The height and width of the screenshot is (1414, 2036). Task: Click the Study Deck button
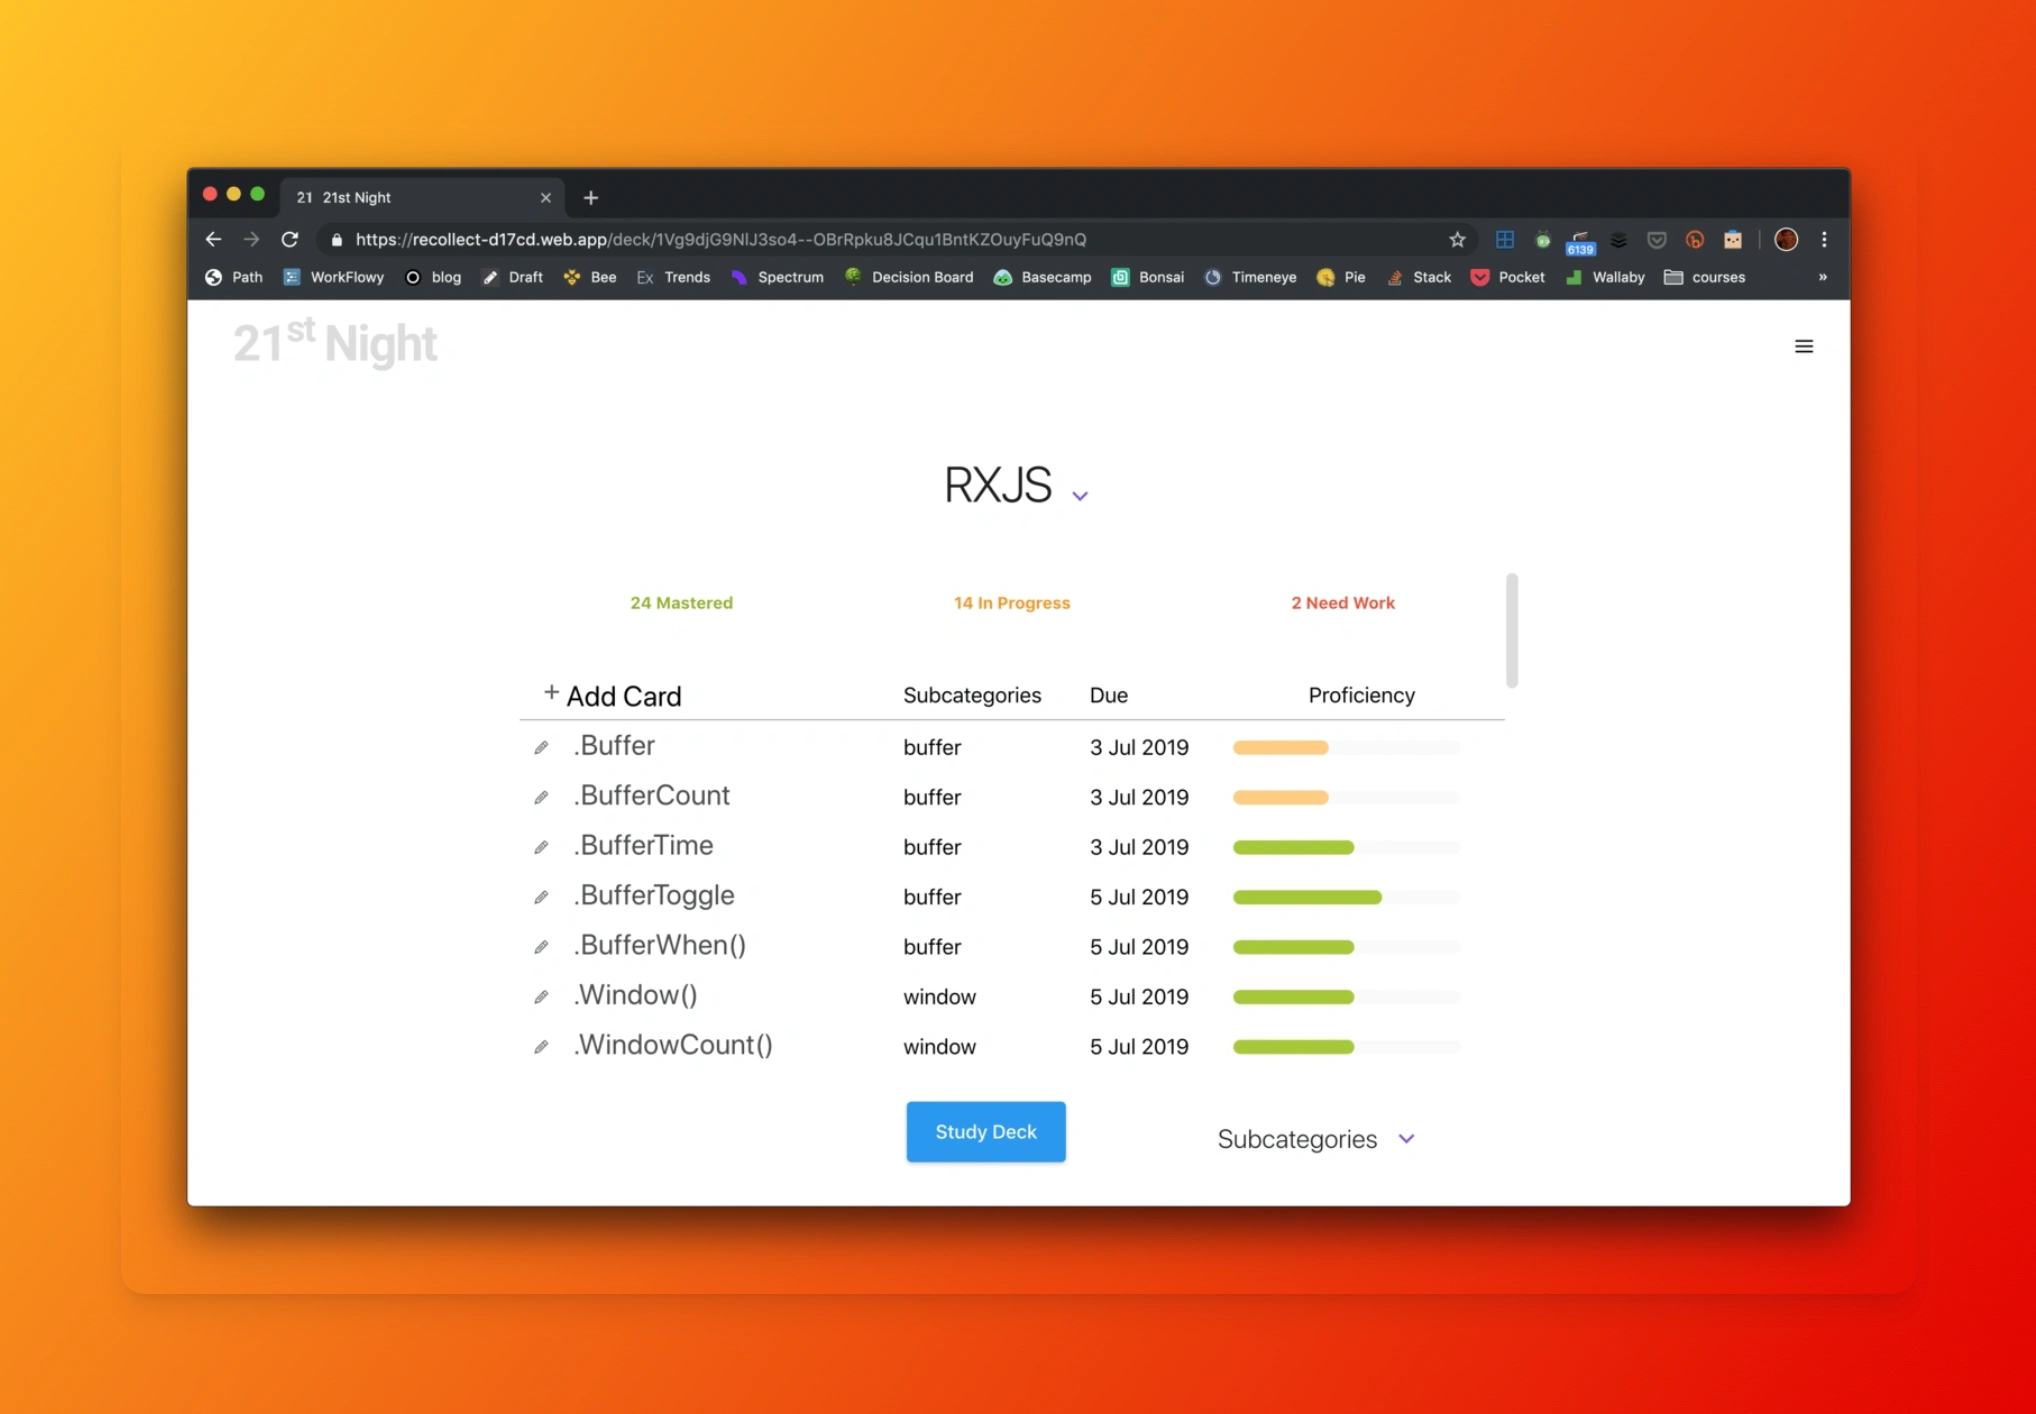[985, 1132]
